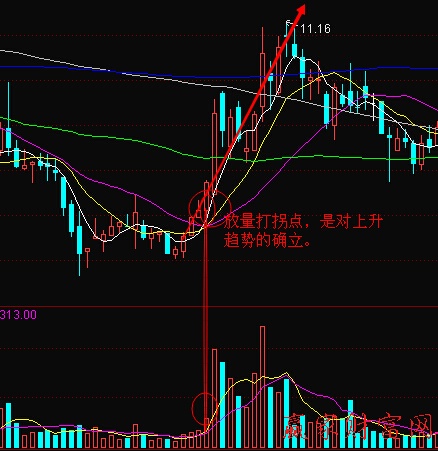Click the 313.00 volume indicator label
Image resolution: width=438 pixels, height=451 pixels.
click(18, 315)
